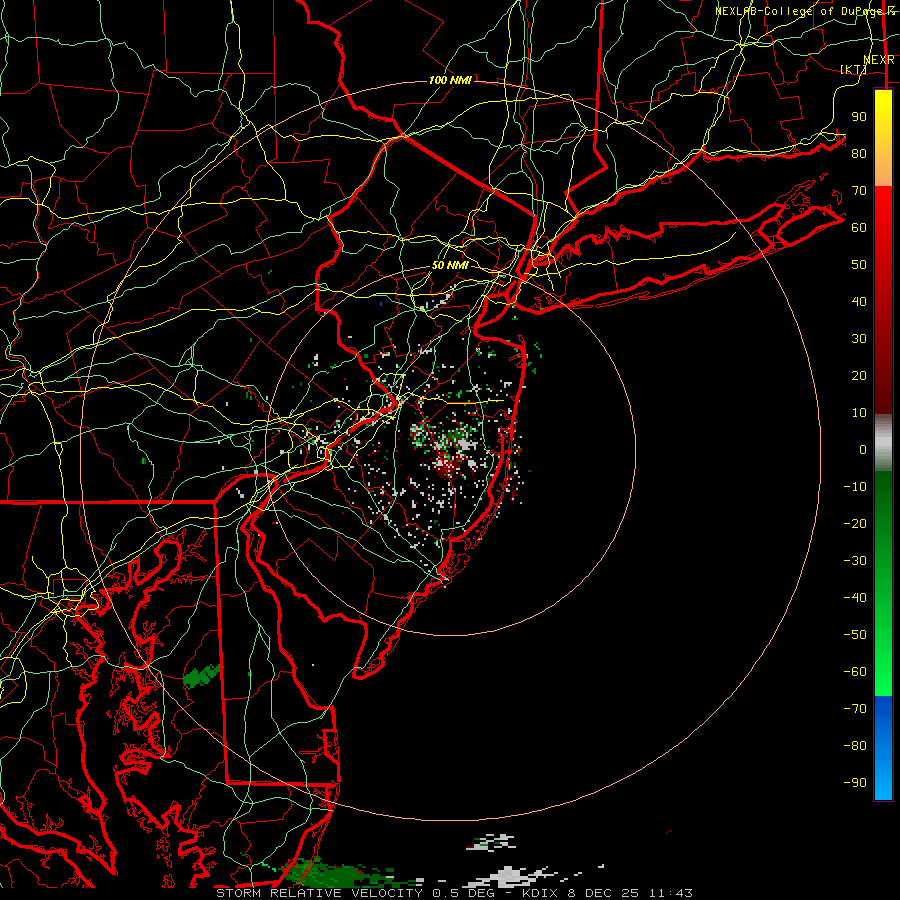Select the -40 value on velocity scale
The height and width of the screenshot is (900, 900).
(855, 598)
